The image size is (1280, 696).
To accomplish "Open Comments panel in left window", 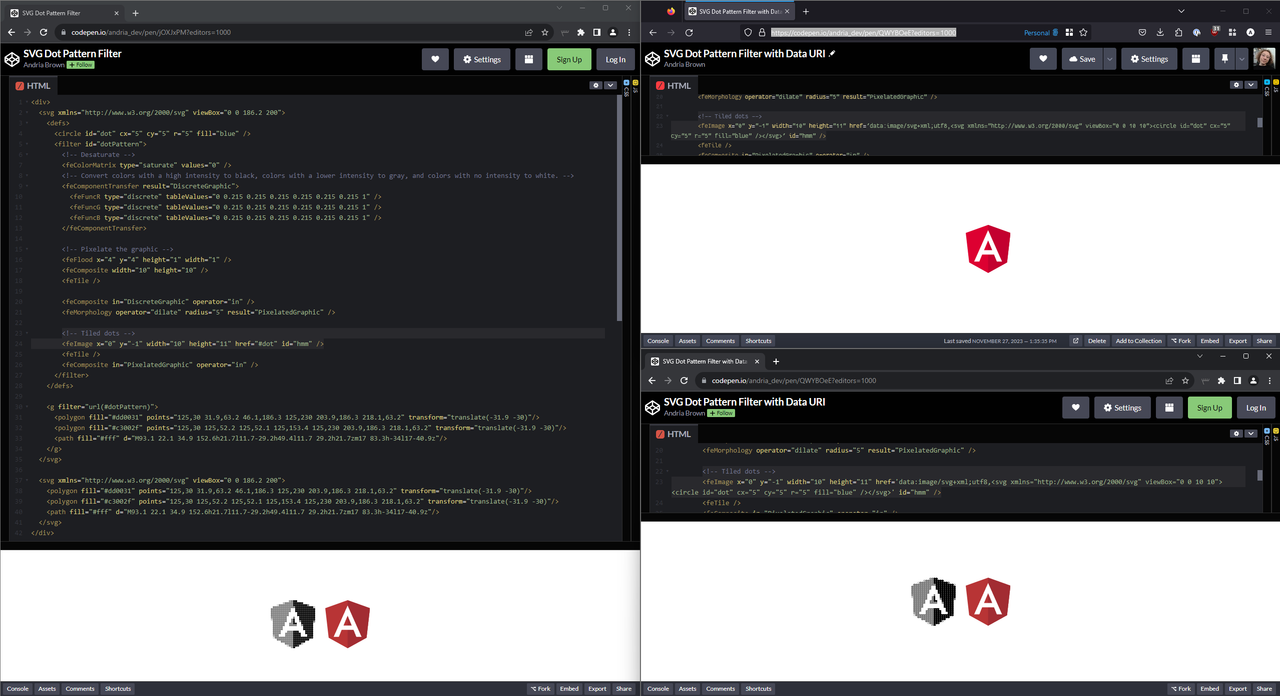I will click(x=80, y=689).
